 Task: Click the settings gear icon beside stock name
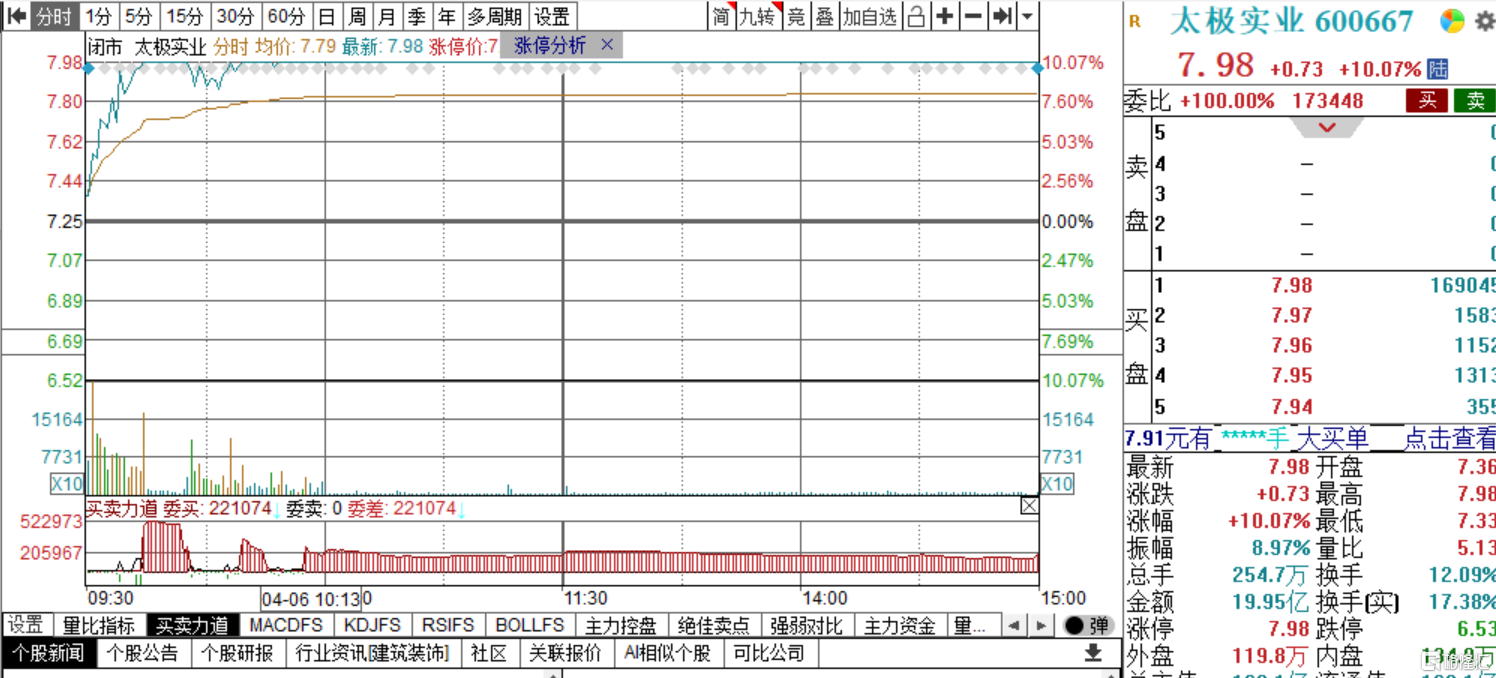coord(1483,20)
